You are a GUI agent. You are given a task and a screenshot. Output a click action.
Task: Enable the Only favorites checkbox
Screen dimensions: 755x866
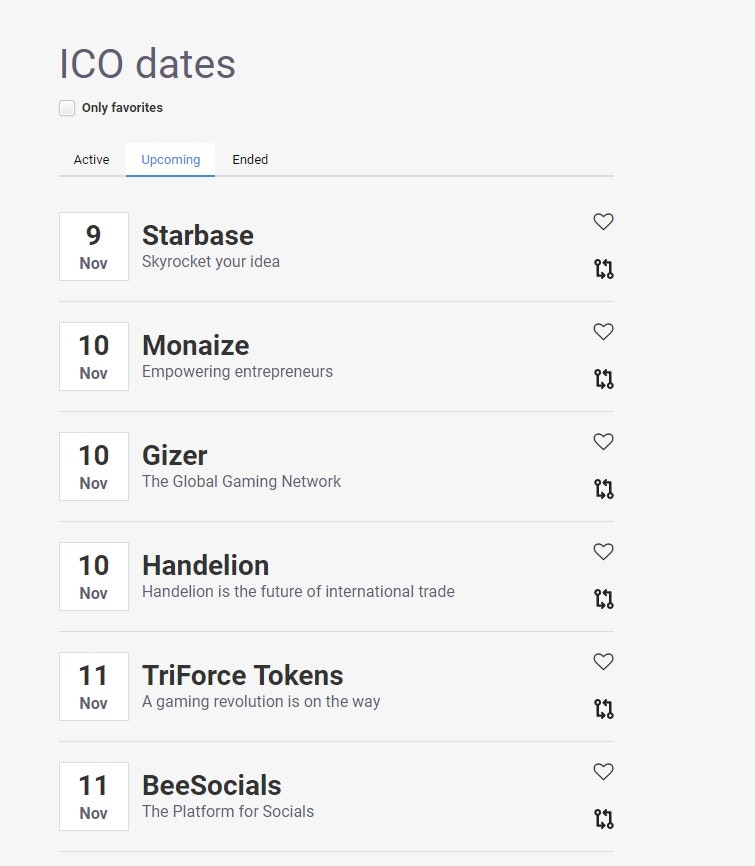[67, 108]
